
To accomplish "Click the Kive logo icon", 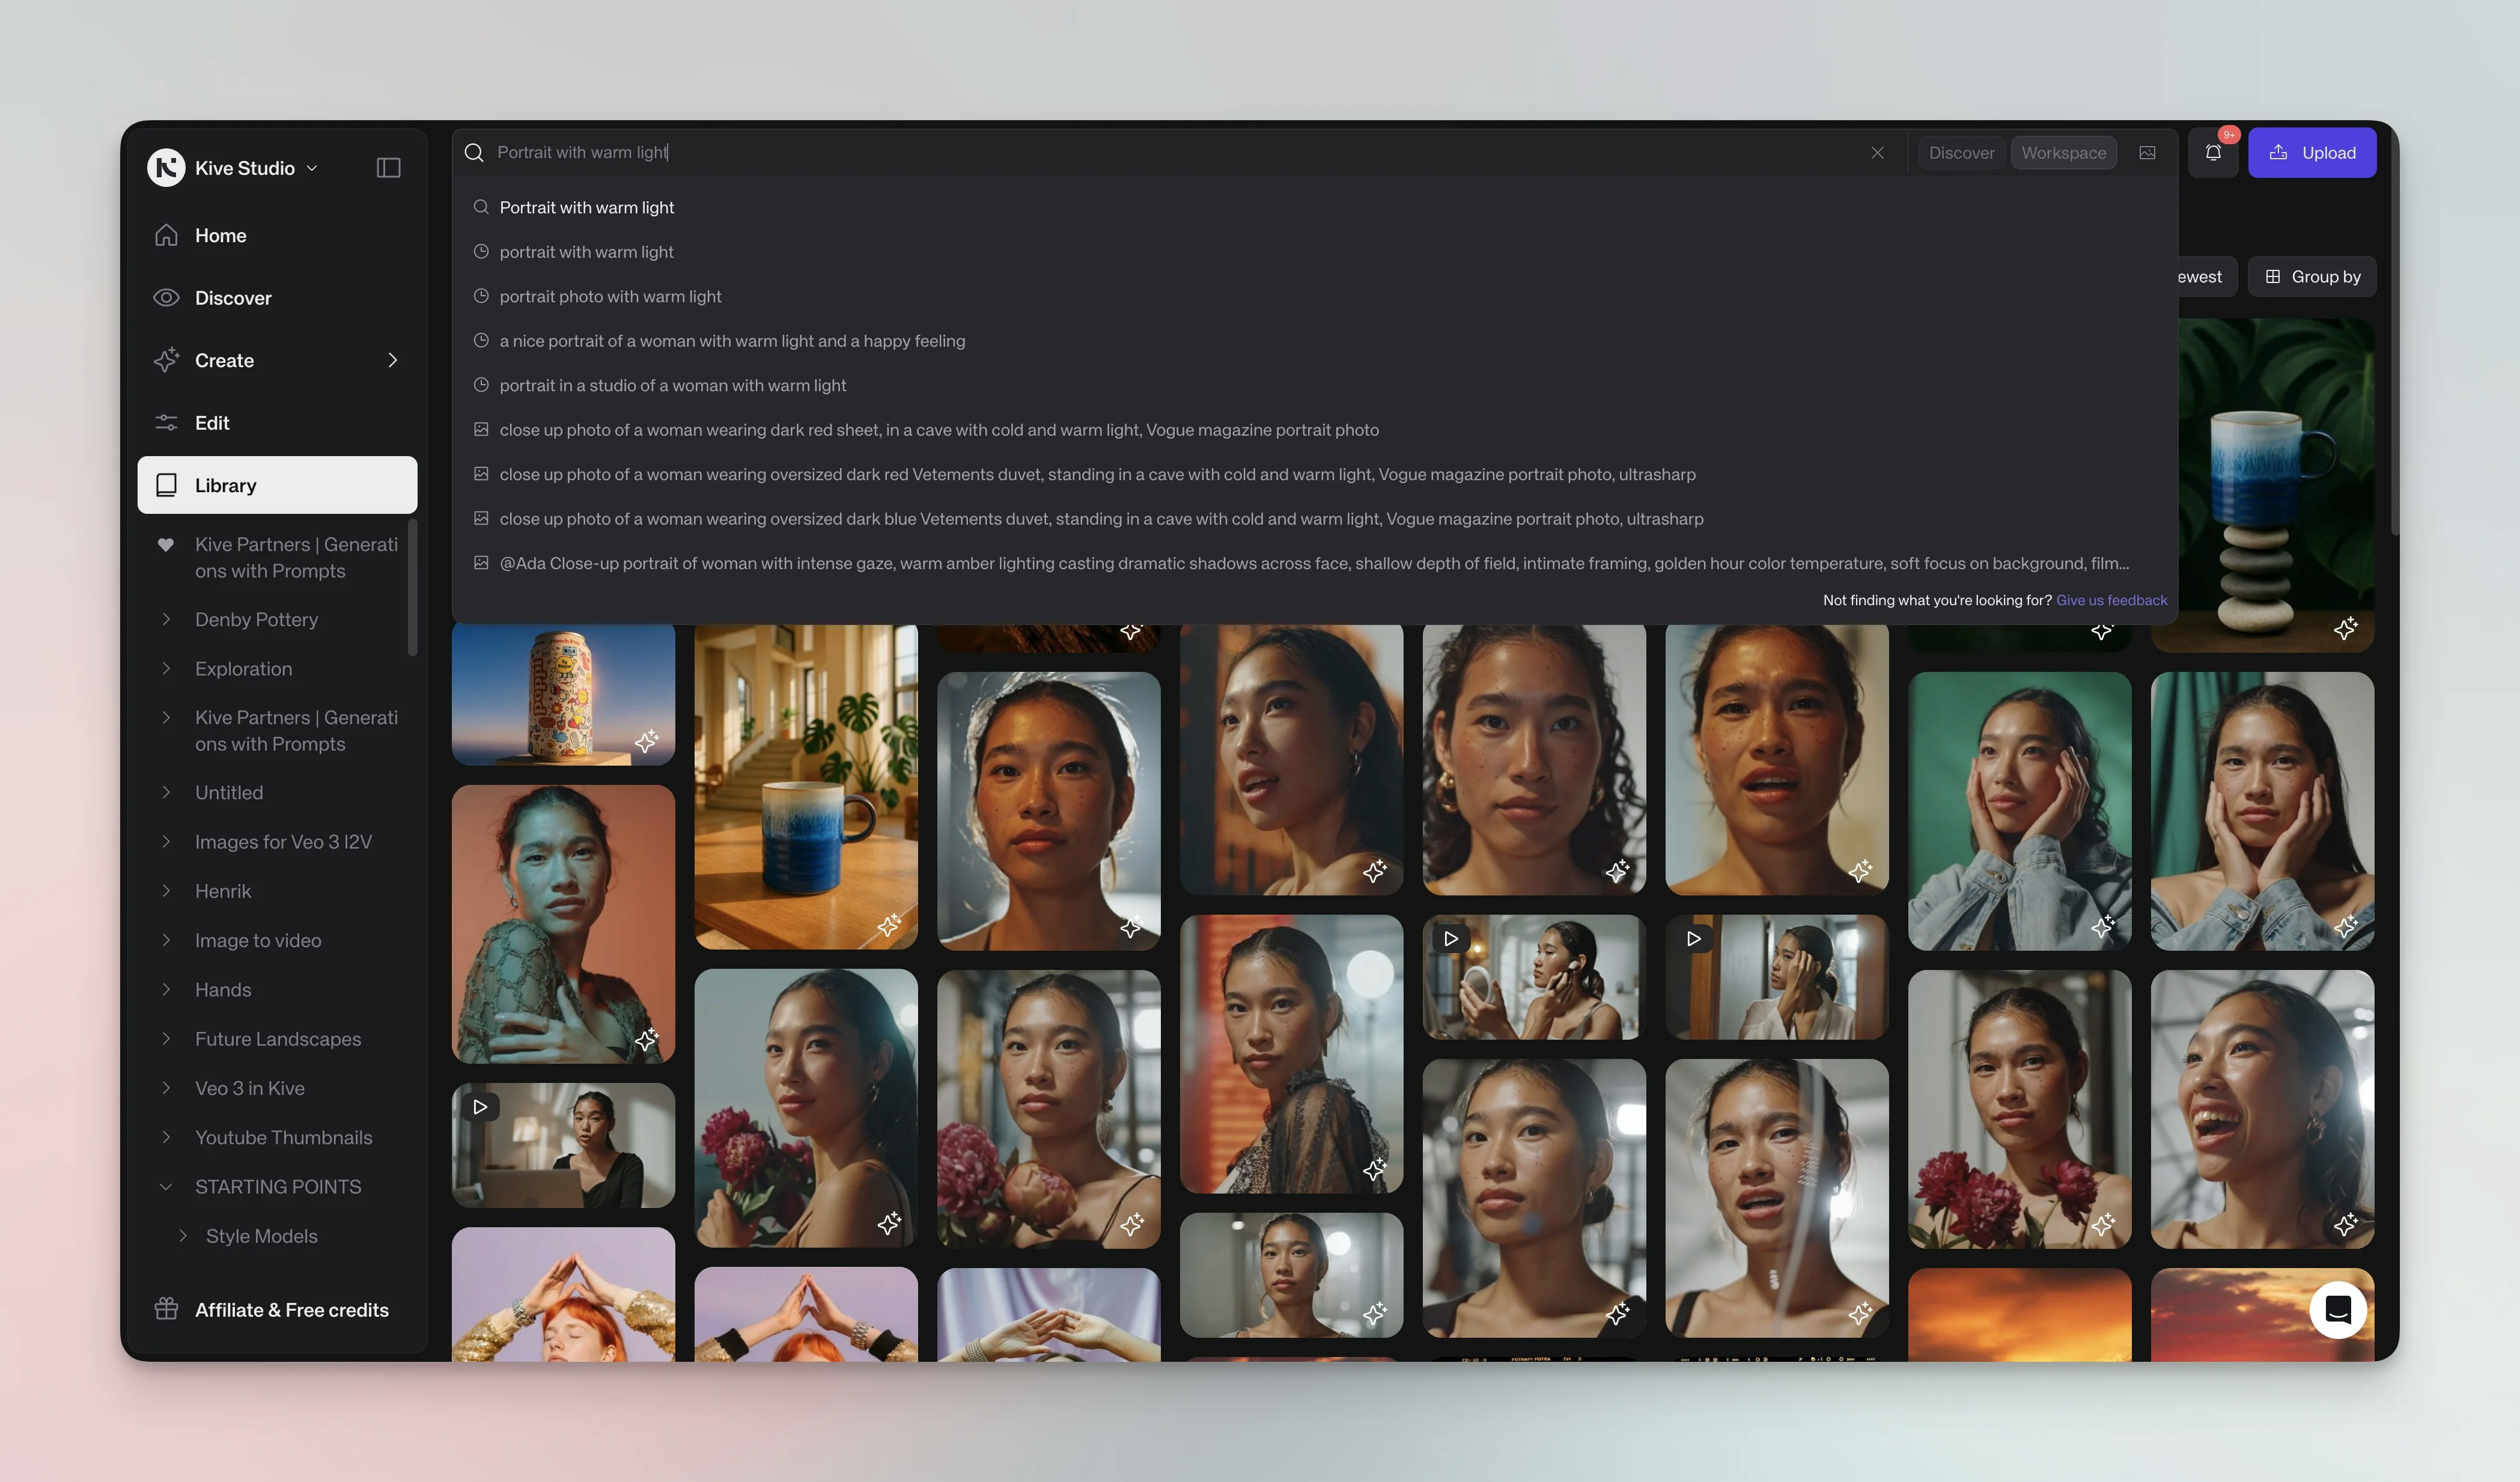I will [166, 168].
